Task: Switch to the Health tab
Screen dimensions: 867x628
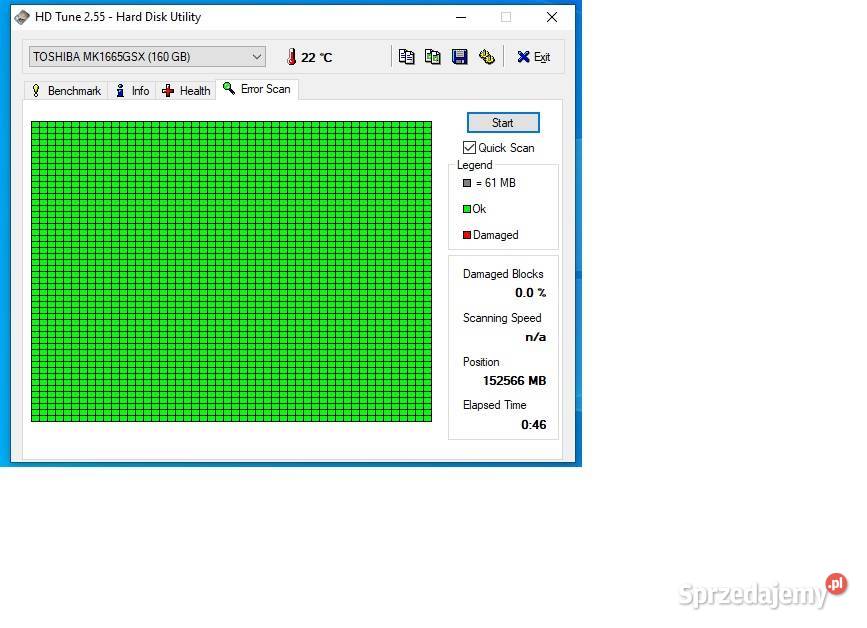Action: [186, 91]
